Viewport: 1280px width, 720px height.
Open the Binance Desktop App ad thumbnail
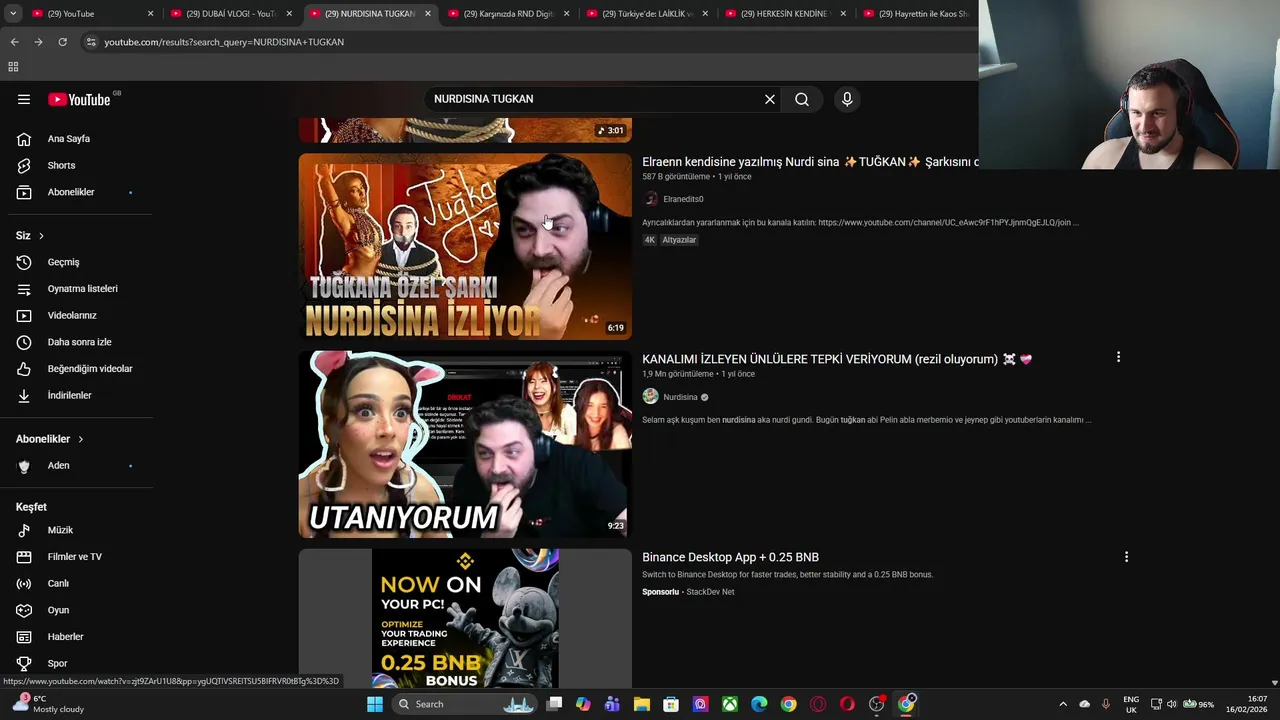click(465, 618)
